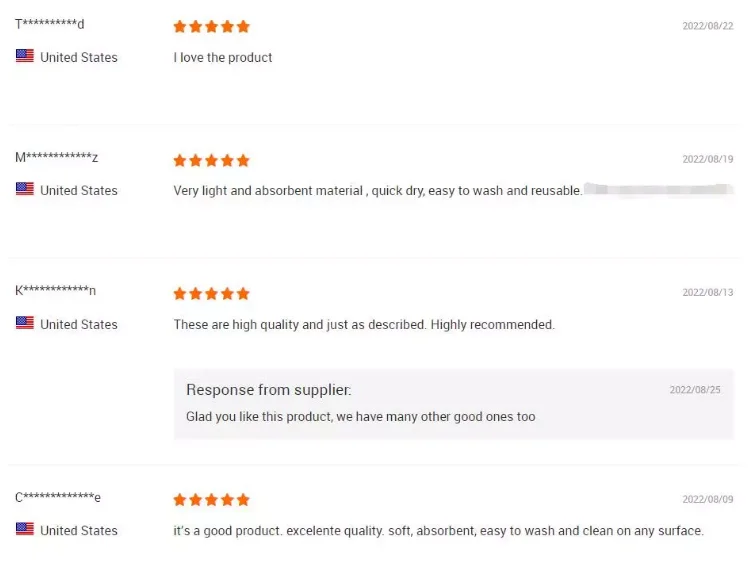Screen dimensions: 756x561
Task: Click reviewer name C*************e
Action: point(58,497)
